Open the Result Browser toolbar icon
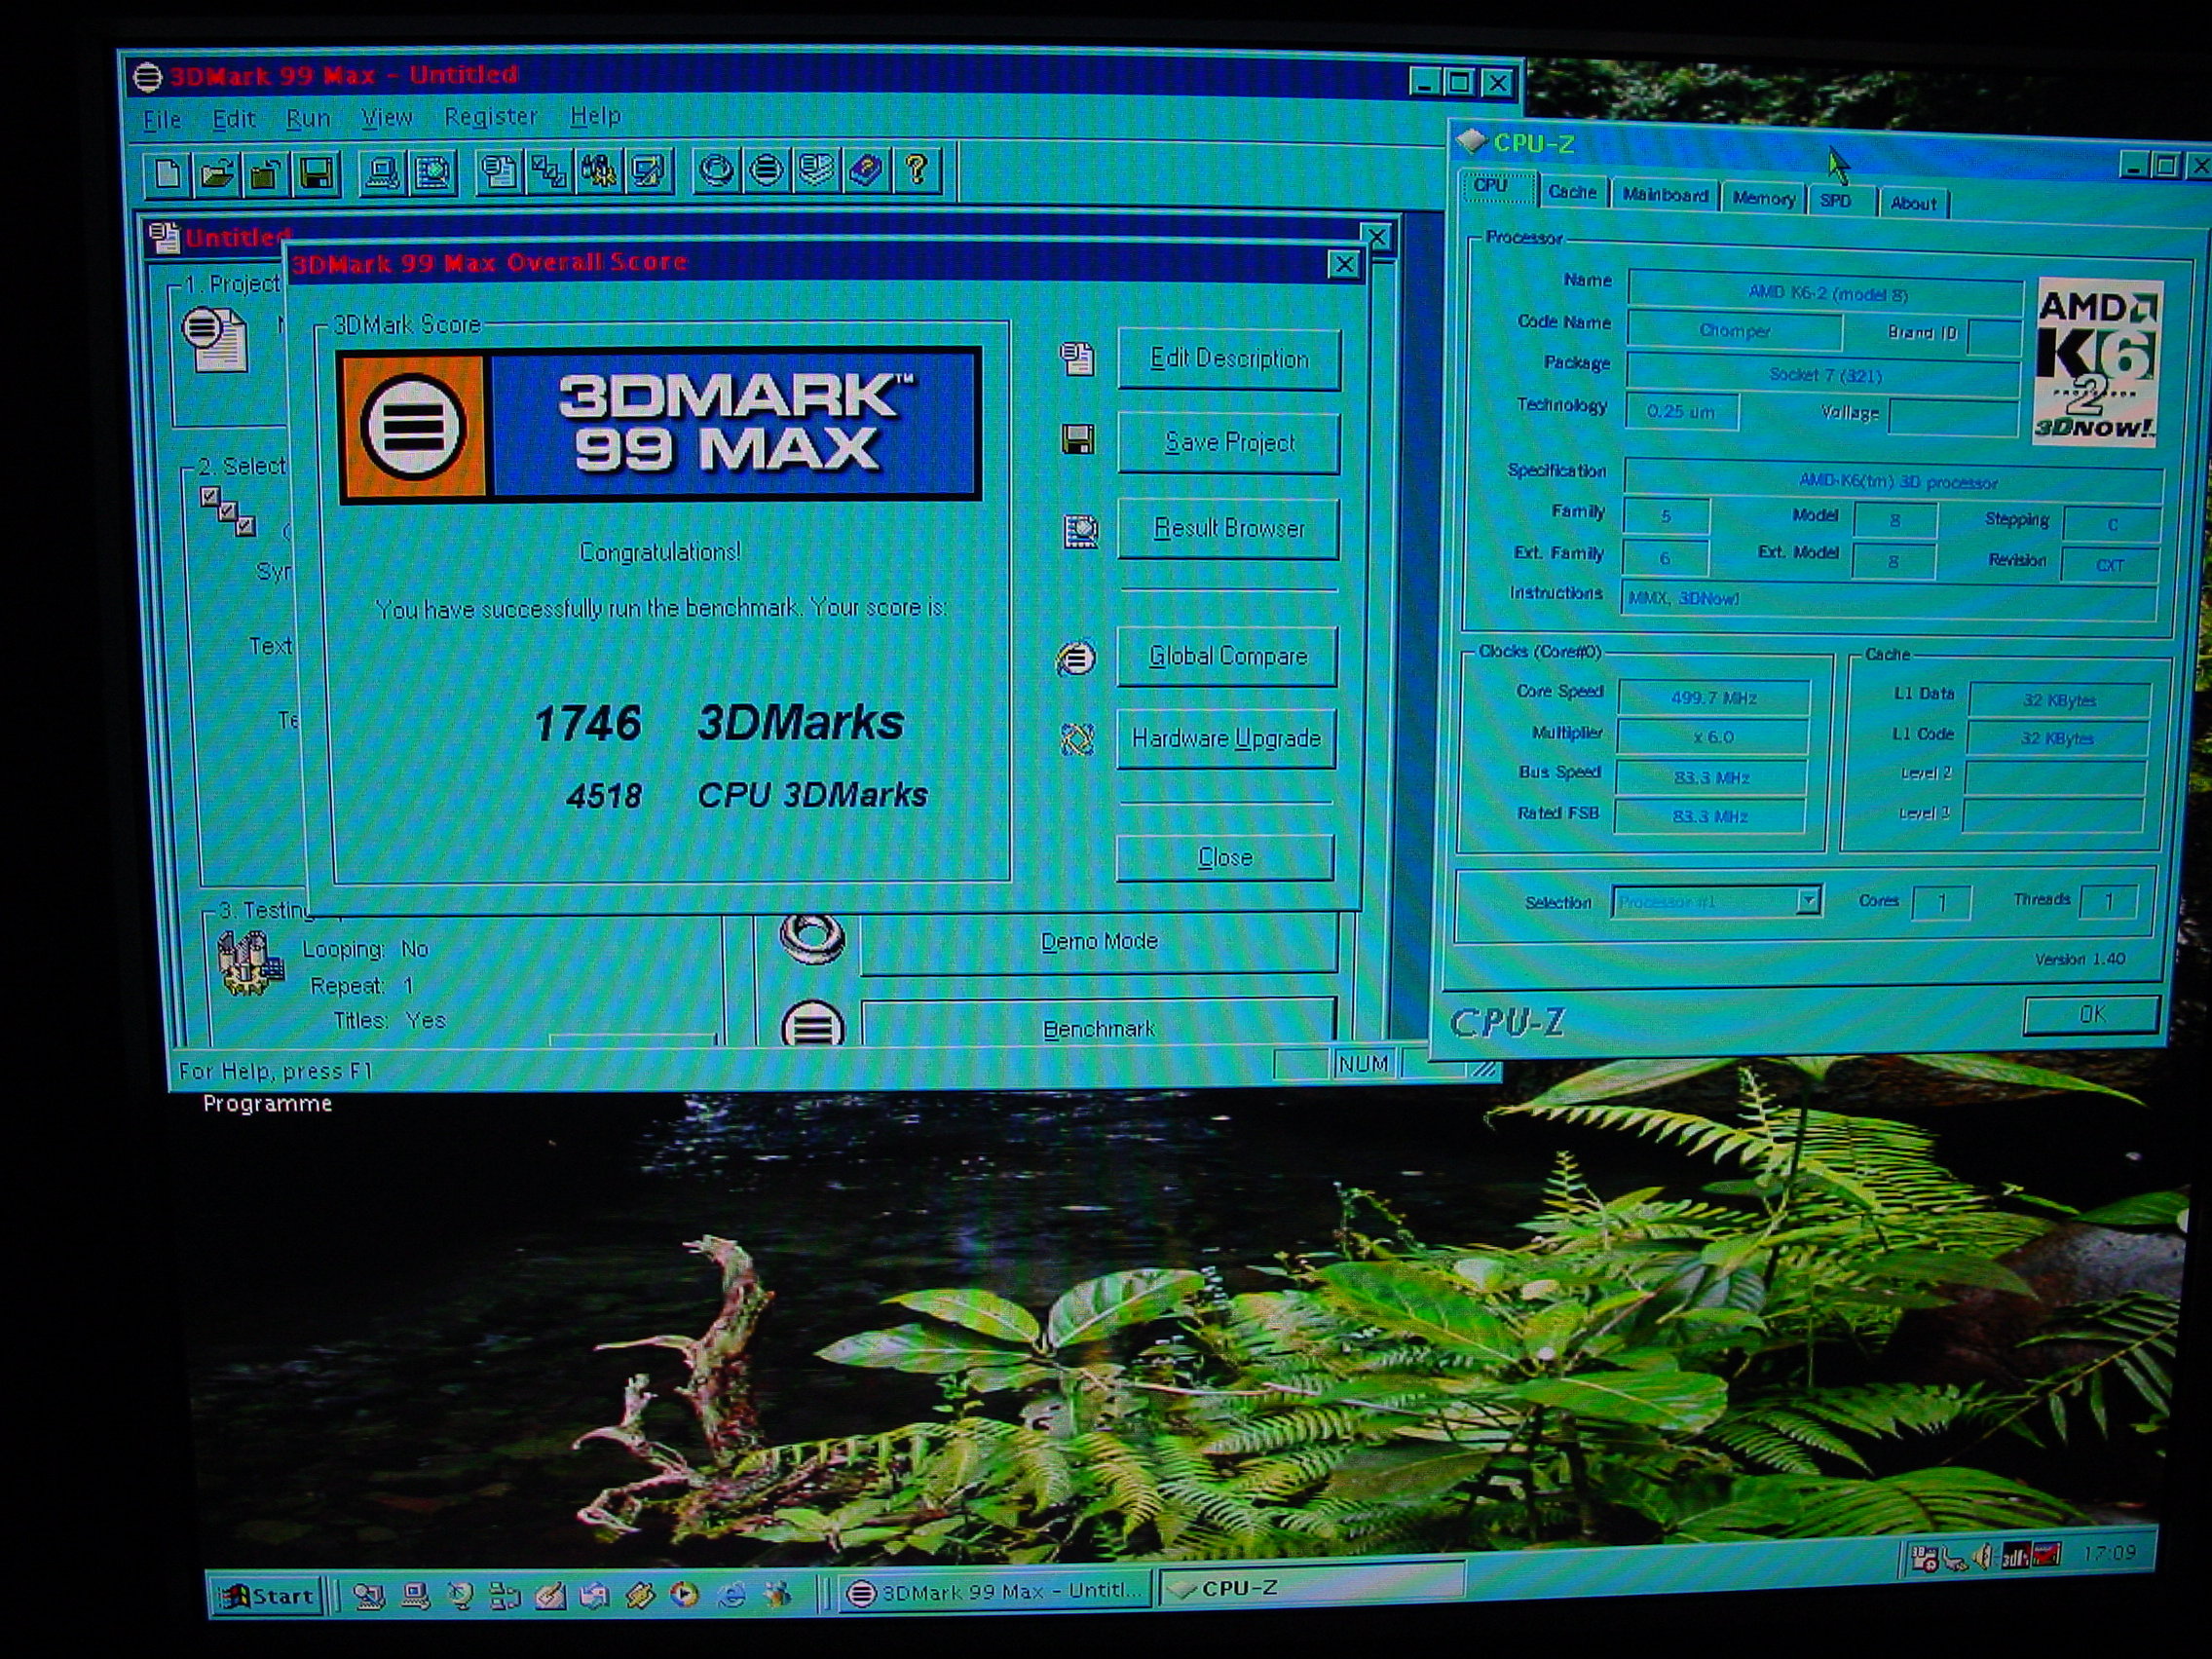This screenshot has width=2212, height=1659. point(433,173)
